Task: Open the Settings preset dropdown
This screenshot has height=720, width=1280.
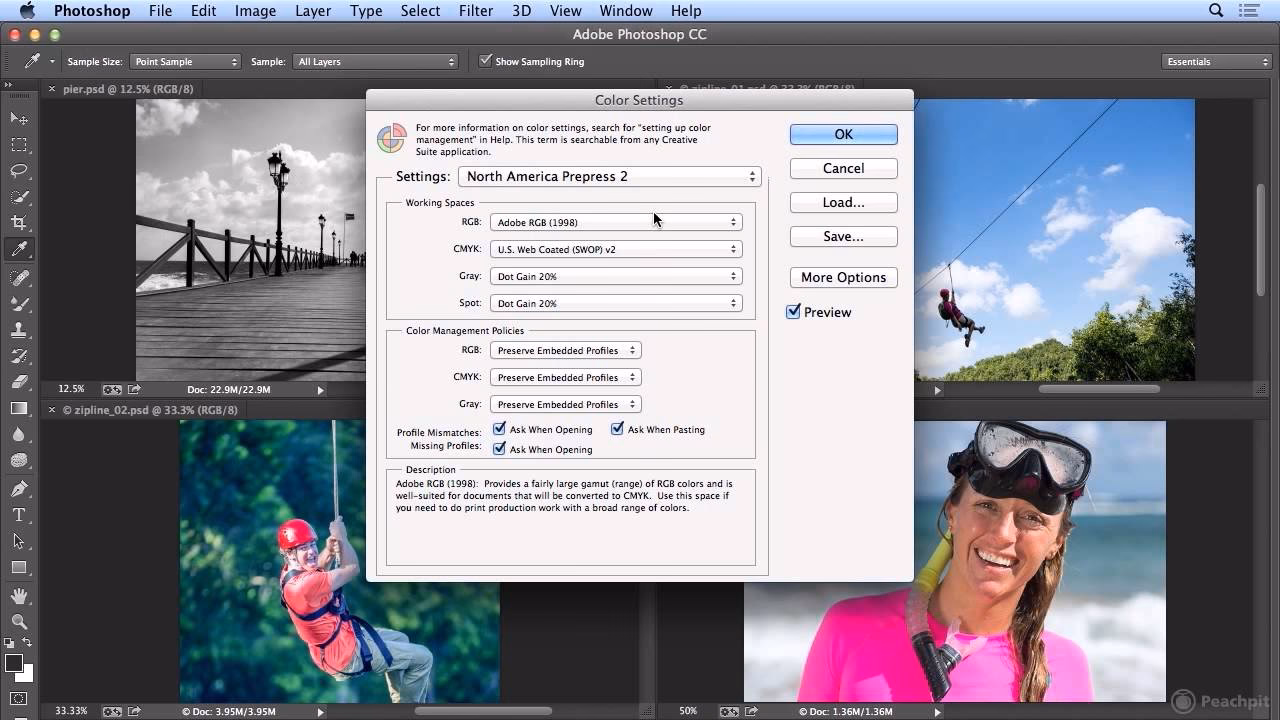Action: click(609, 175)
